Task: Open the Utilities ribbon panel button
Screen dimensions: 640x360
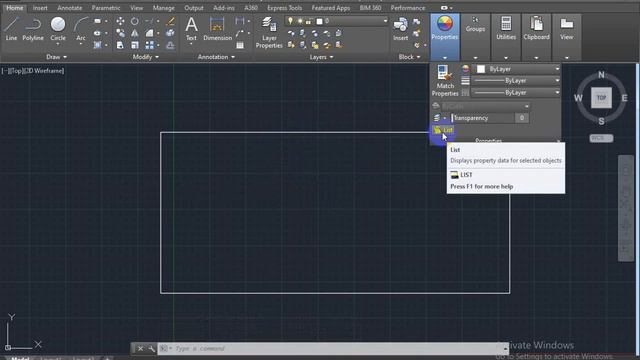Action: coord(506,36)
